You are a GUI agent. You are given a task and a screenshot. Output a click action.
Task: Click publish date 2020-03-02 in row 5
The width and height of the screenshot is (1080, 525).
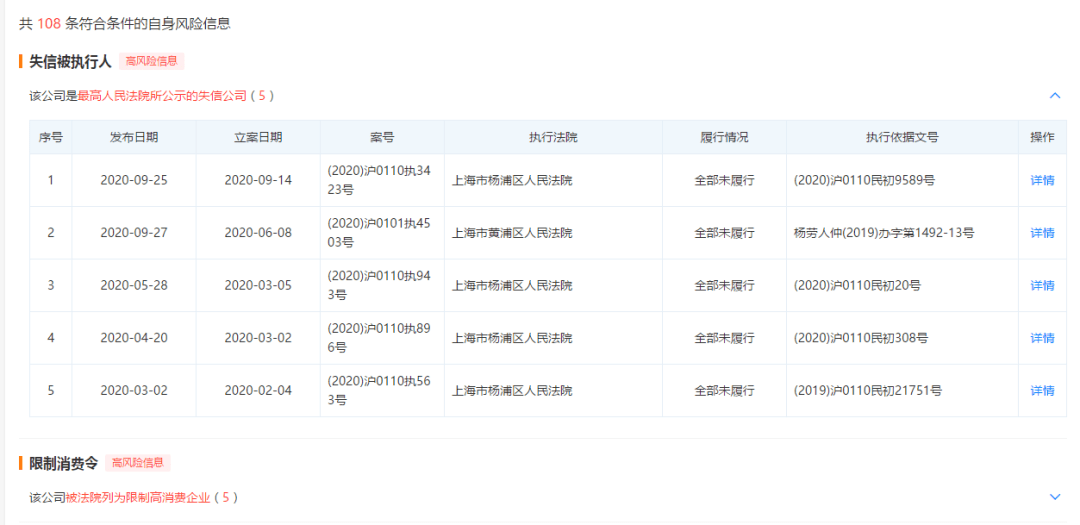(x=134, y=391)
